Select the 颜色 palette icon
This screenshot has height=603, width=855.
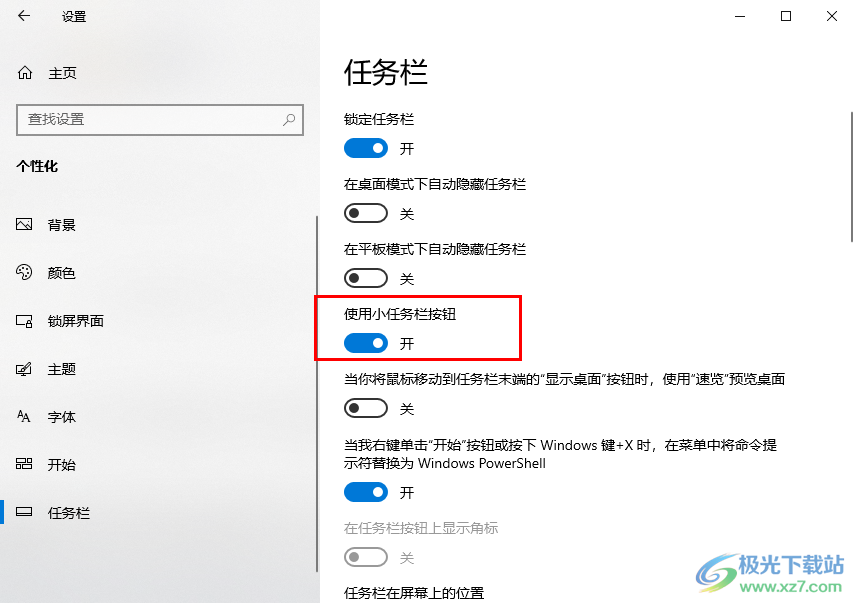click(x=24, y=272)
